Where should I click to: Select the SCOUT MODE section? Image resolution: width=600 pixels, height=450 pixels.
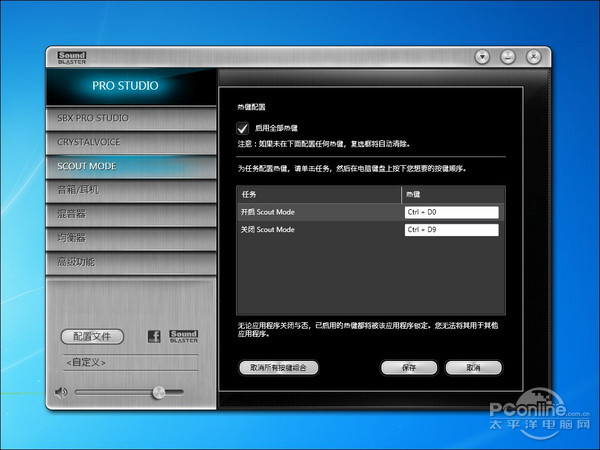(131, 166)
